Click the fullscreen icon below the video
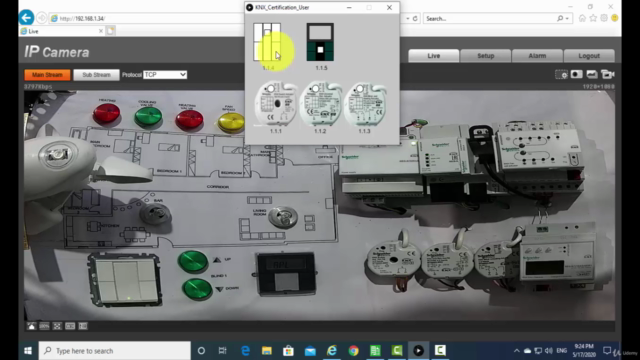The image size is (640, 360). click(x=57, y=326)
